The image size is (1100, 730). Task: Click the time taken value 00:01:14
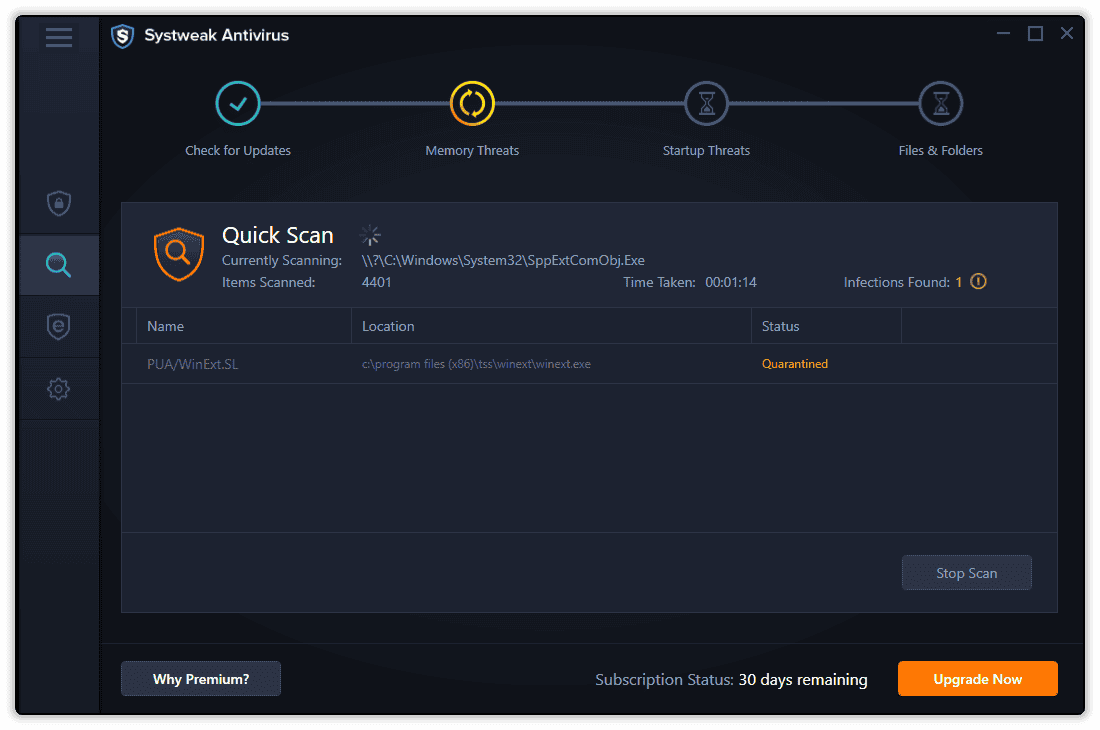coord(731,283)
